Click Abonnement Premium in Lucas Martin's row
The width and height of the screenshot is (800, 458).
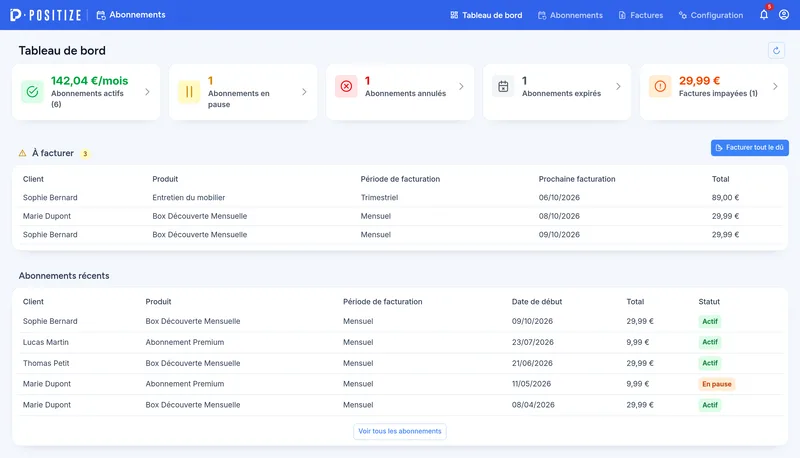click(x=185, y=342)
